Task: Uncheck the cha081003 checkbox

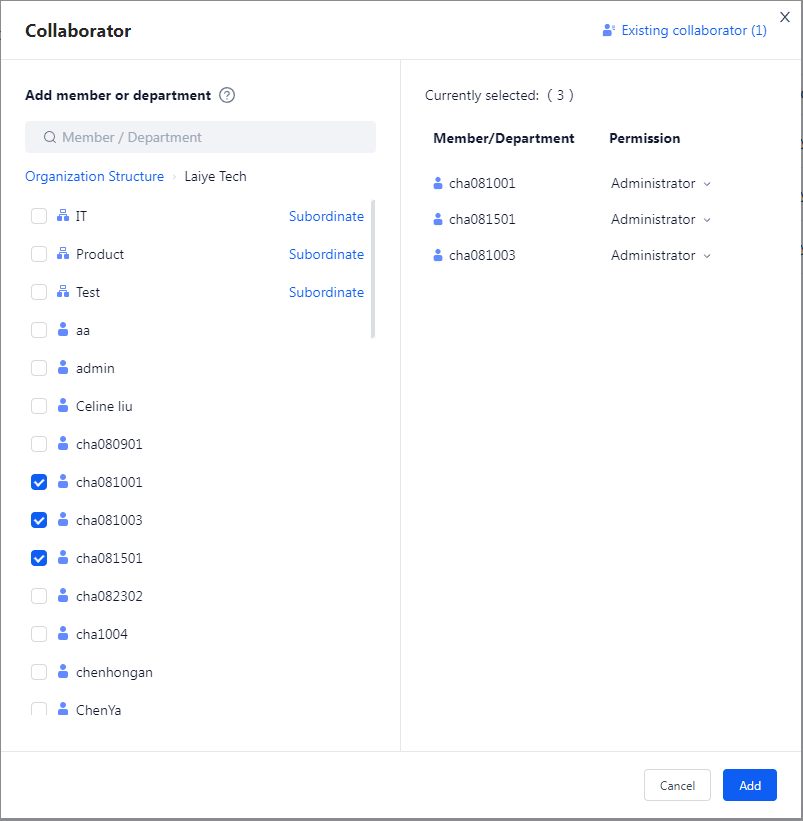Action: tap(39, 520)
